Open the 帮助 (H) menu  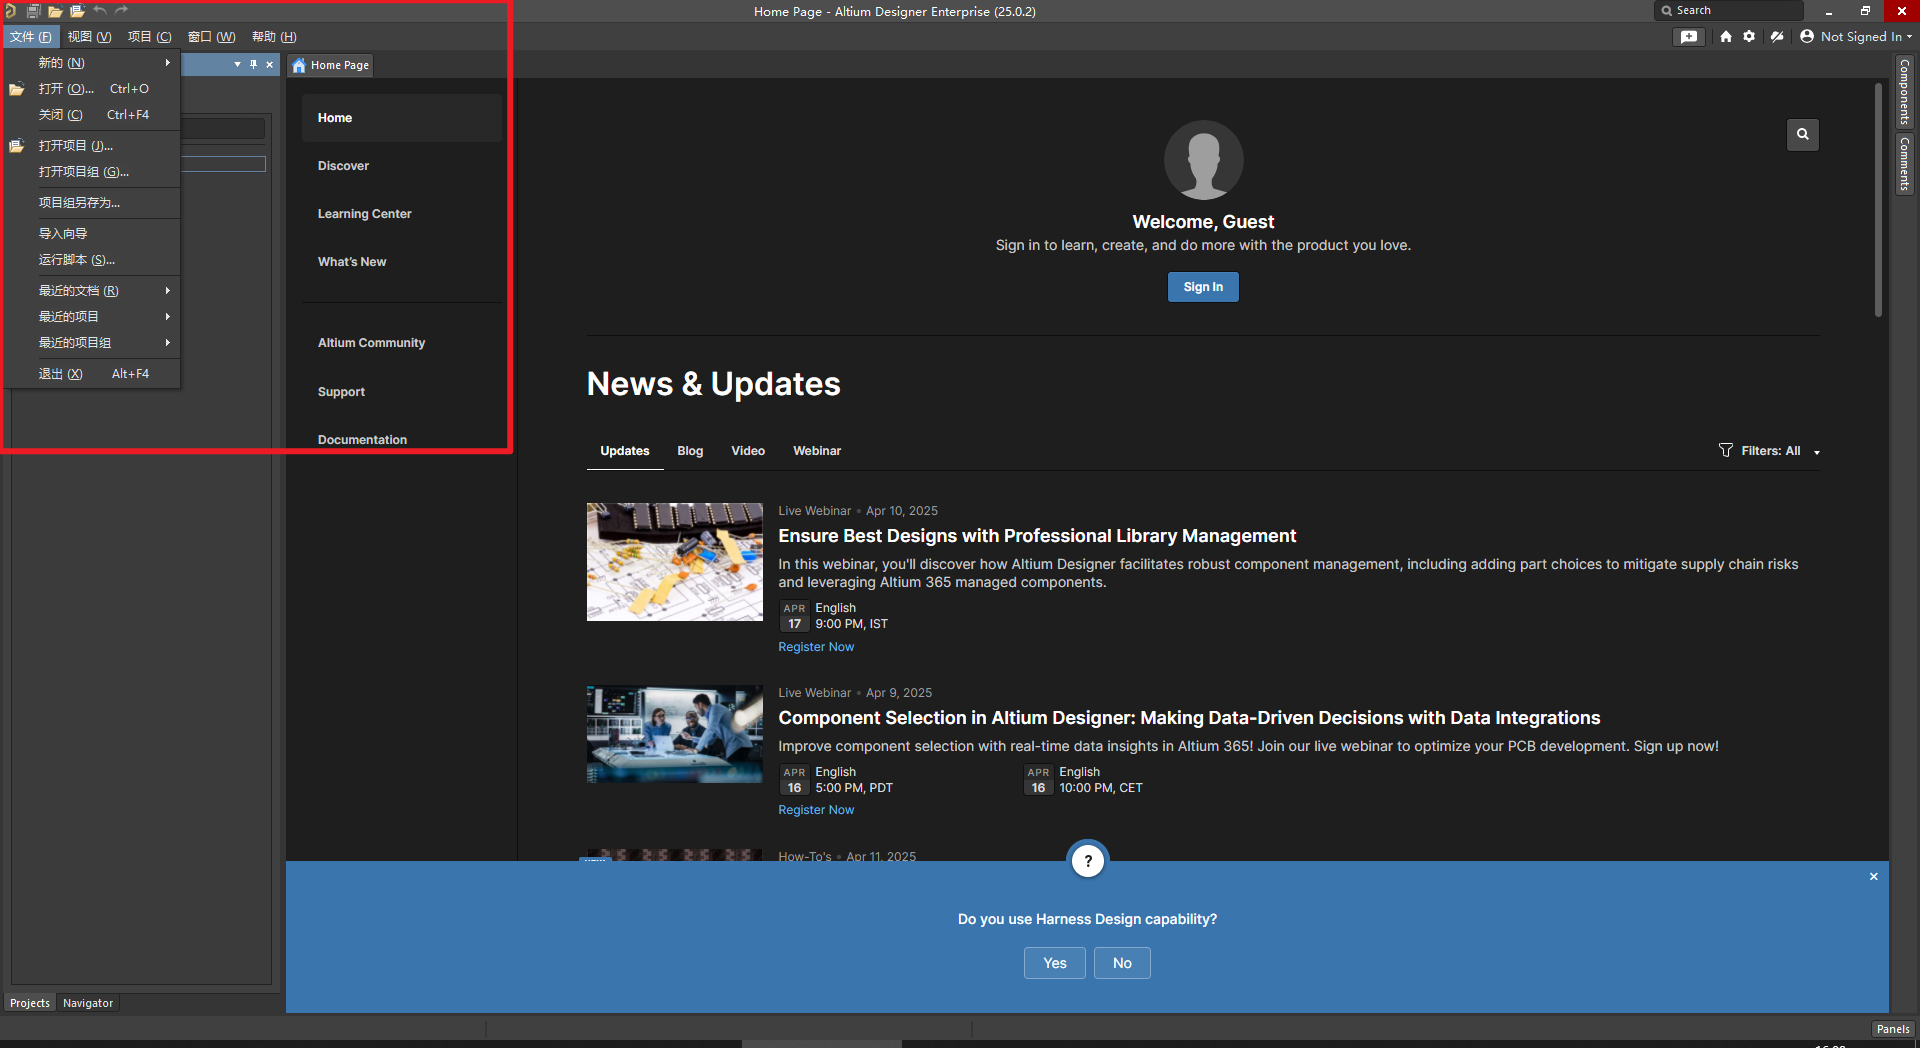pyautogui.click(x=274, y=37)
